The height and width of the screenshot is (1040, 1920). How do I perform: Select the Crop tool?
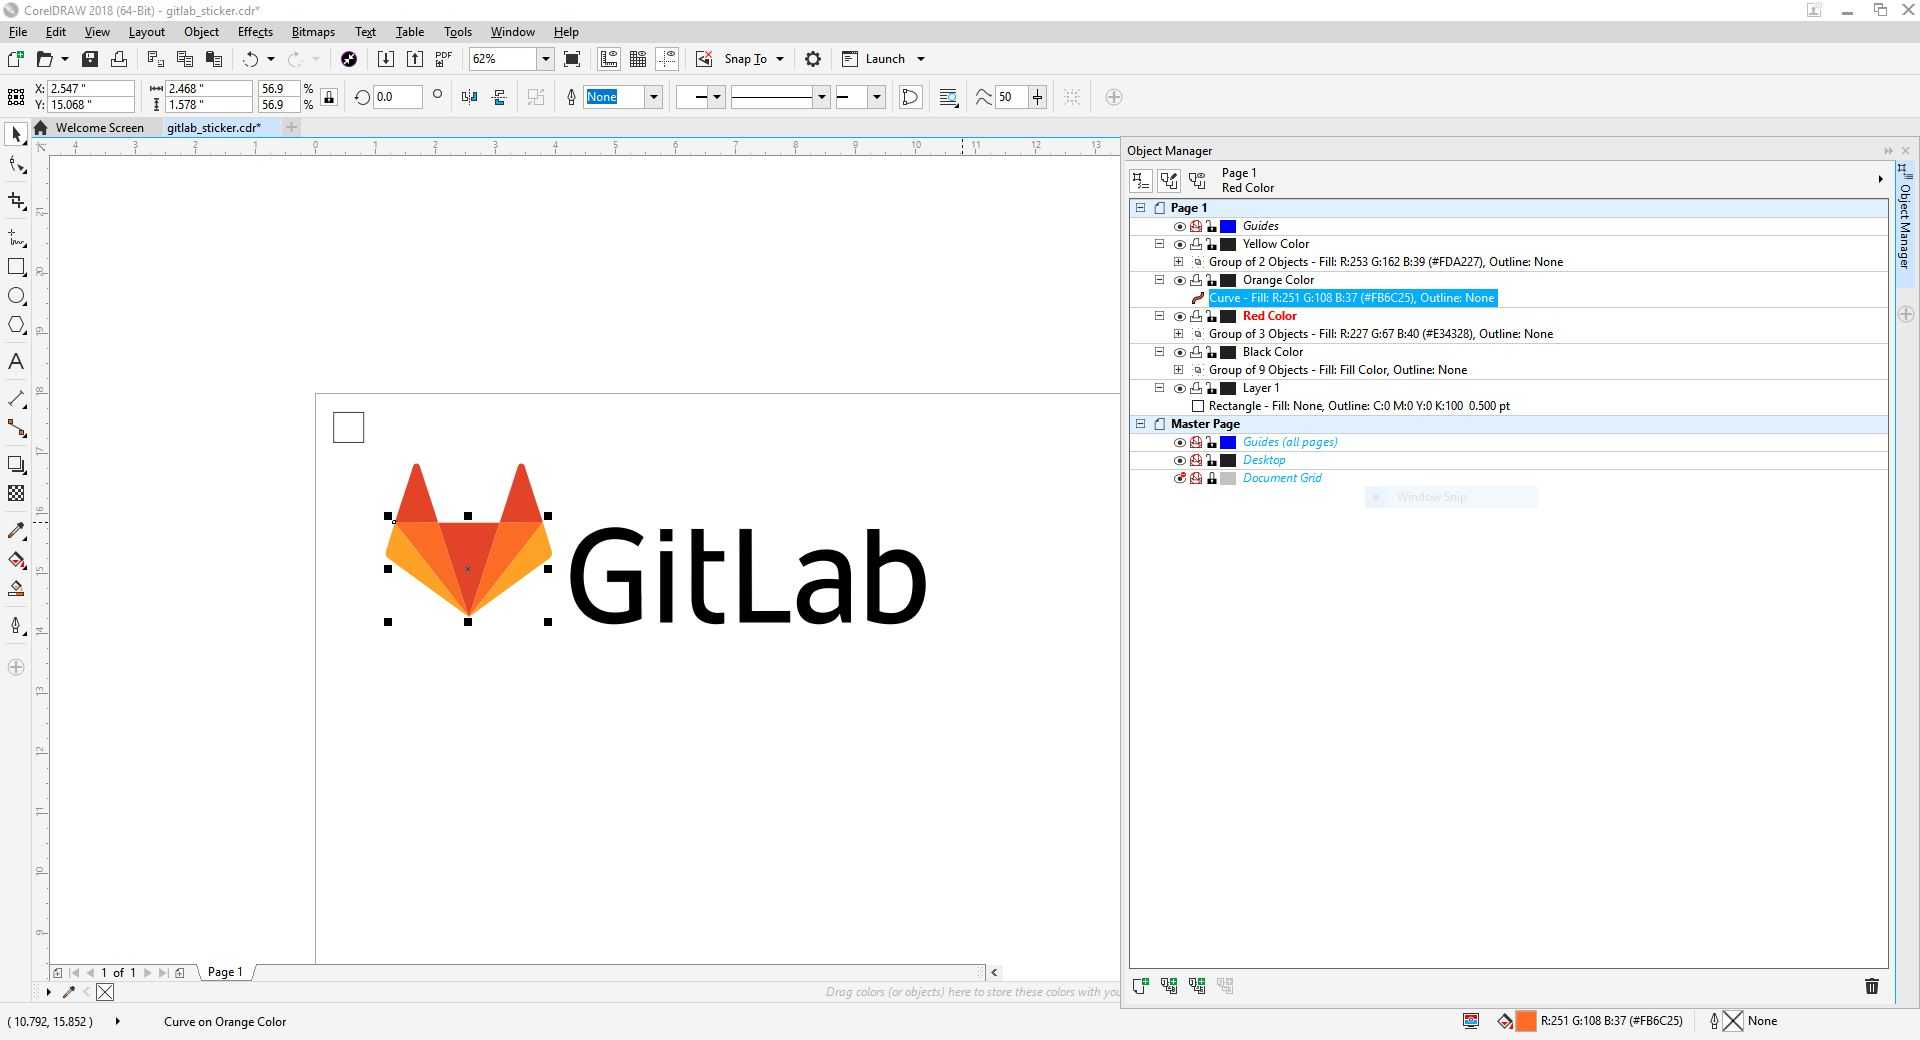(16, 201)
